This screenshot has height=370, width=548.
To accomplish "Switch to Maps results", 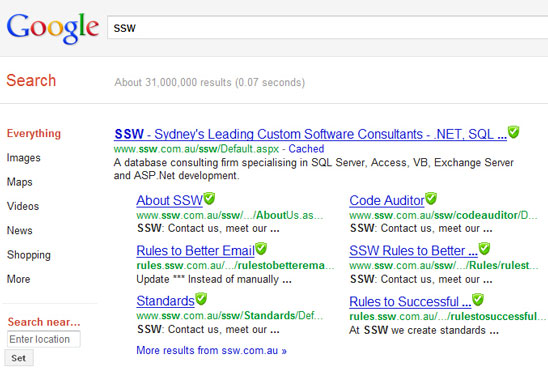I will pos(20,182).
